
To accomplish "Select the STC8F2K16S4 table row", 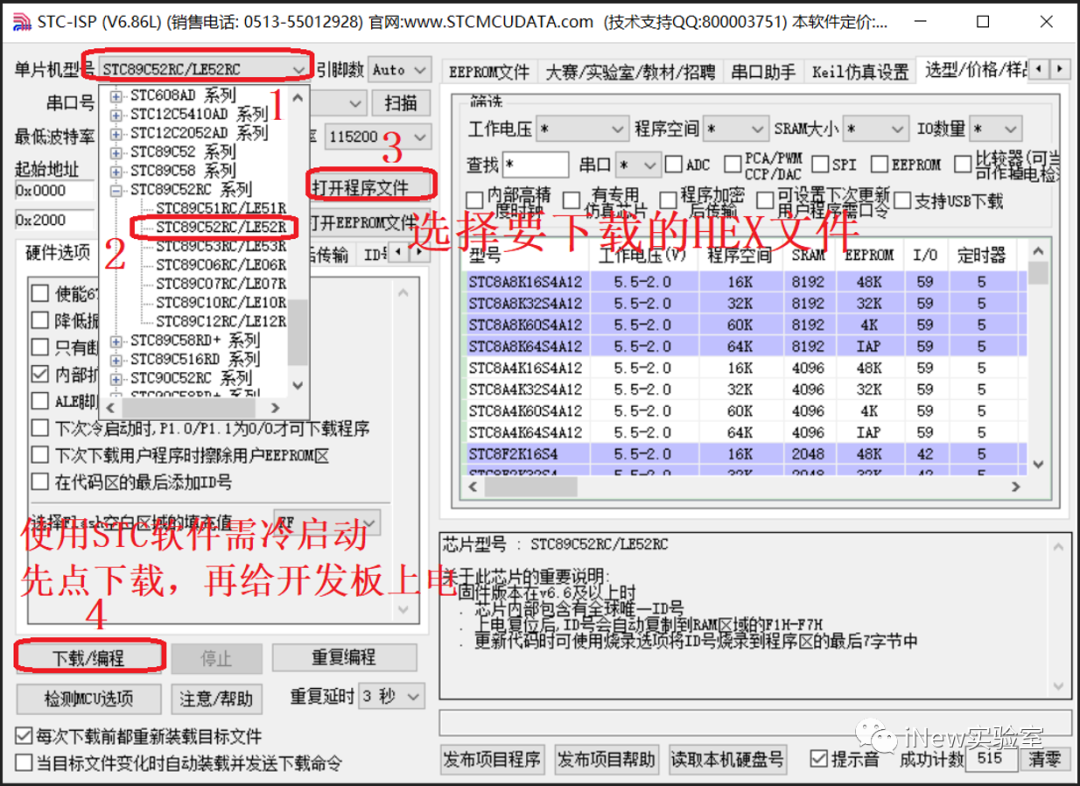I will point(746,454).
